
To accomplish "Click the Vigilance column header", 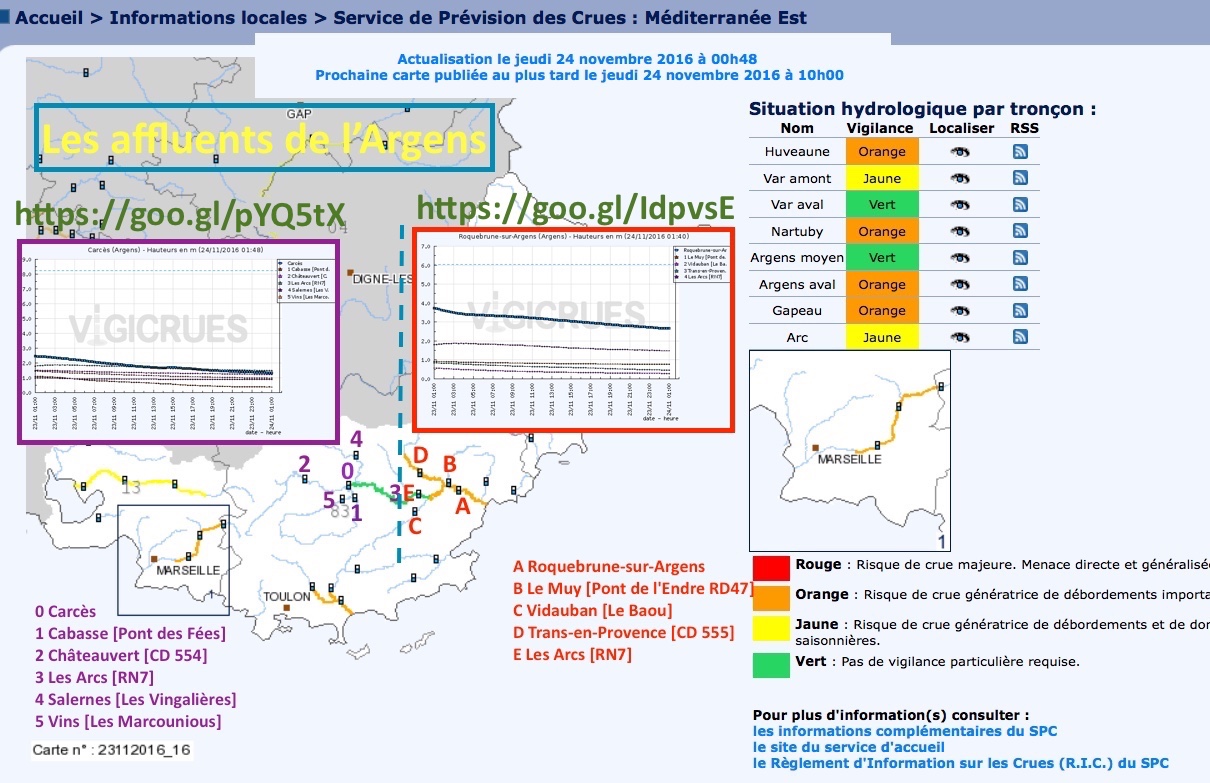I will pos(880,128).
